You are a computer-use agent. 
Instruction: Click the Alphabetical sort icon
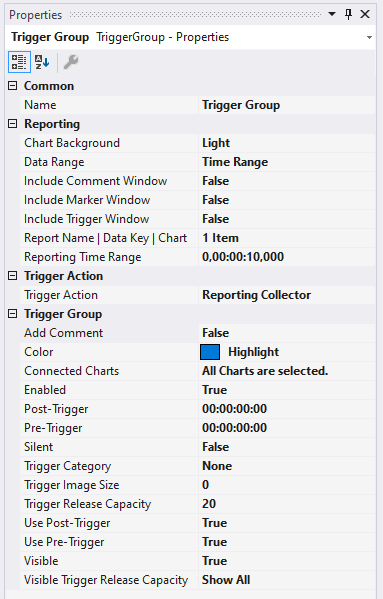tap(42, 62)
